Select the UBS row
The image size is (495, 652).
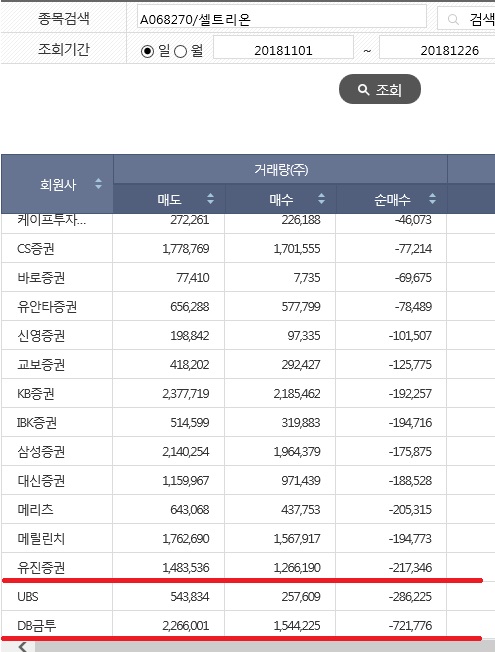pos(248,596)
